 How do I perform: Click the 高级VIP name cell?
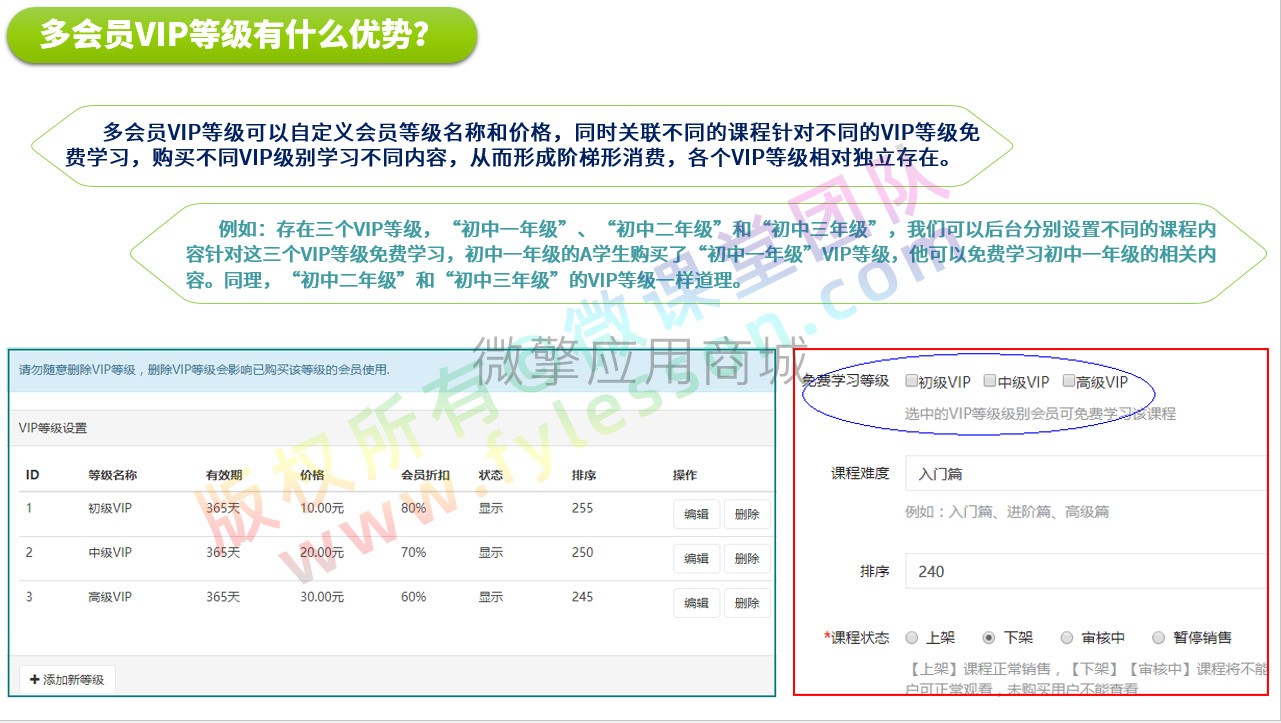(110, 597)
